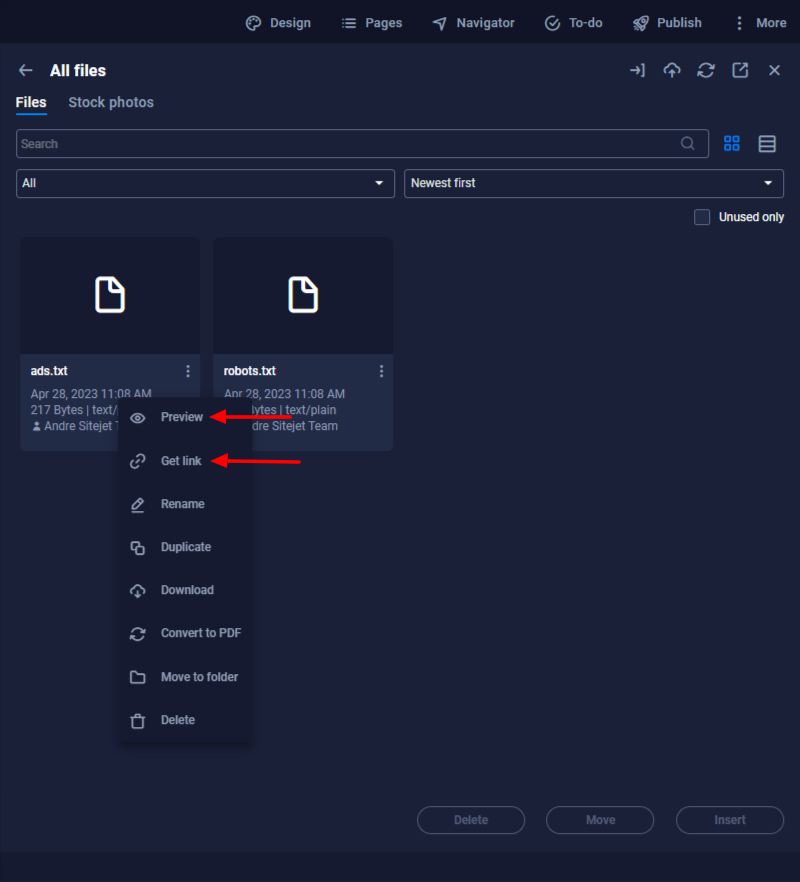
Task: Choose Get link from context menu
Action: [181, 461]
